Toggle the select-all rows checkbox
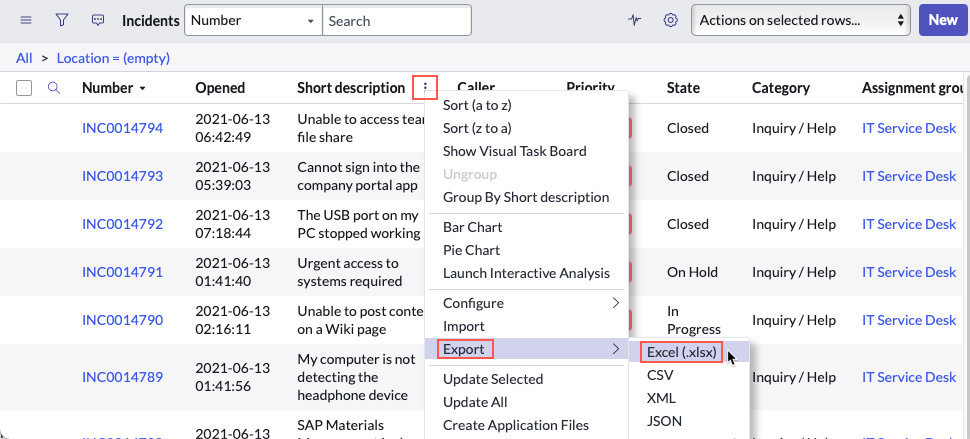970x439 pixels. pos(24,88)
